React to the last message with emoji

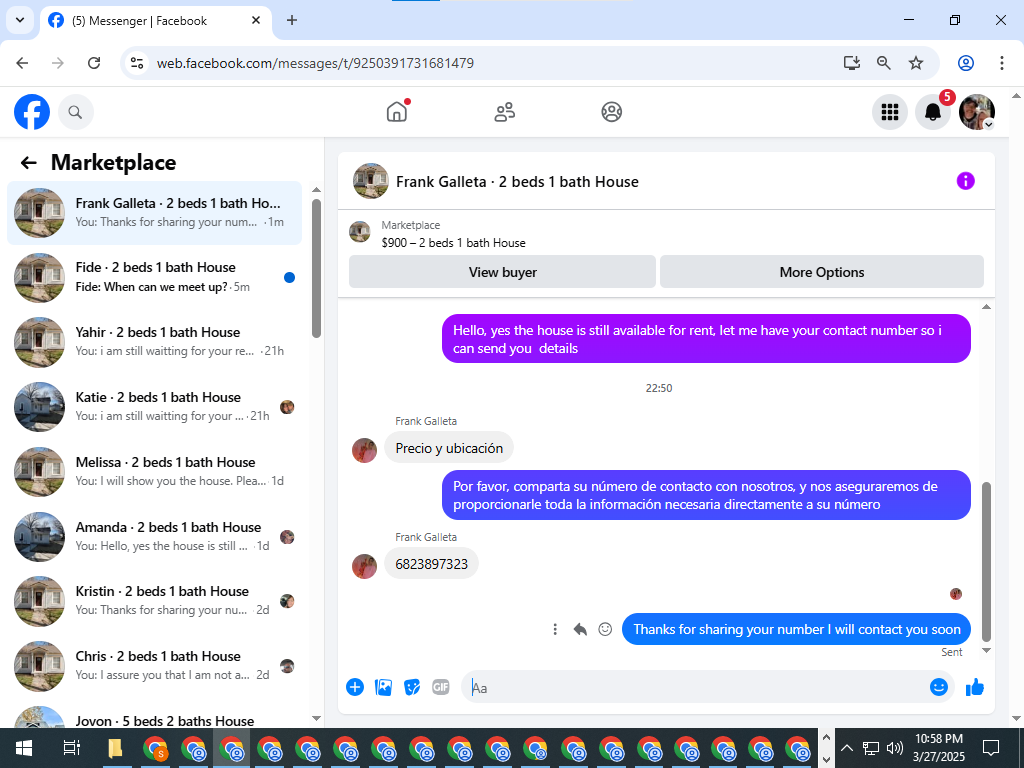tap(605, 630)
